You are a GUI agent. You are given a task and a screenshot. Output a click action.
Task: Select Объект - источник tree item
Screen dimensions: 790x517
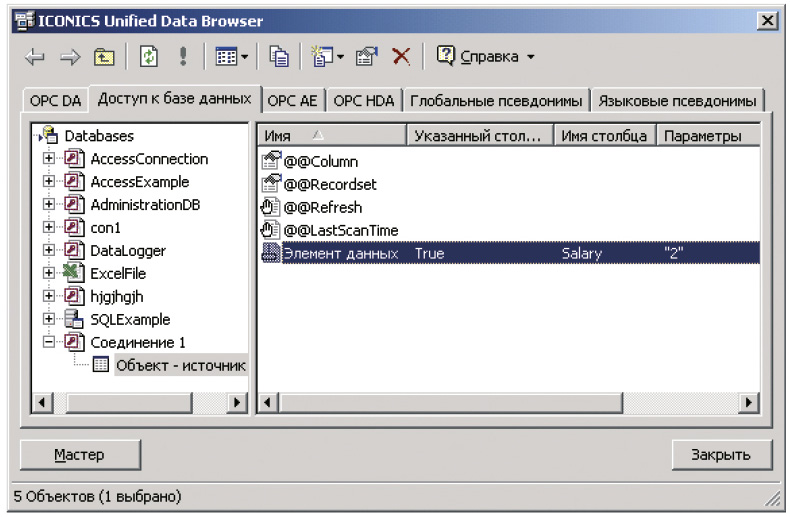(181, 365)
